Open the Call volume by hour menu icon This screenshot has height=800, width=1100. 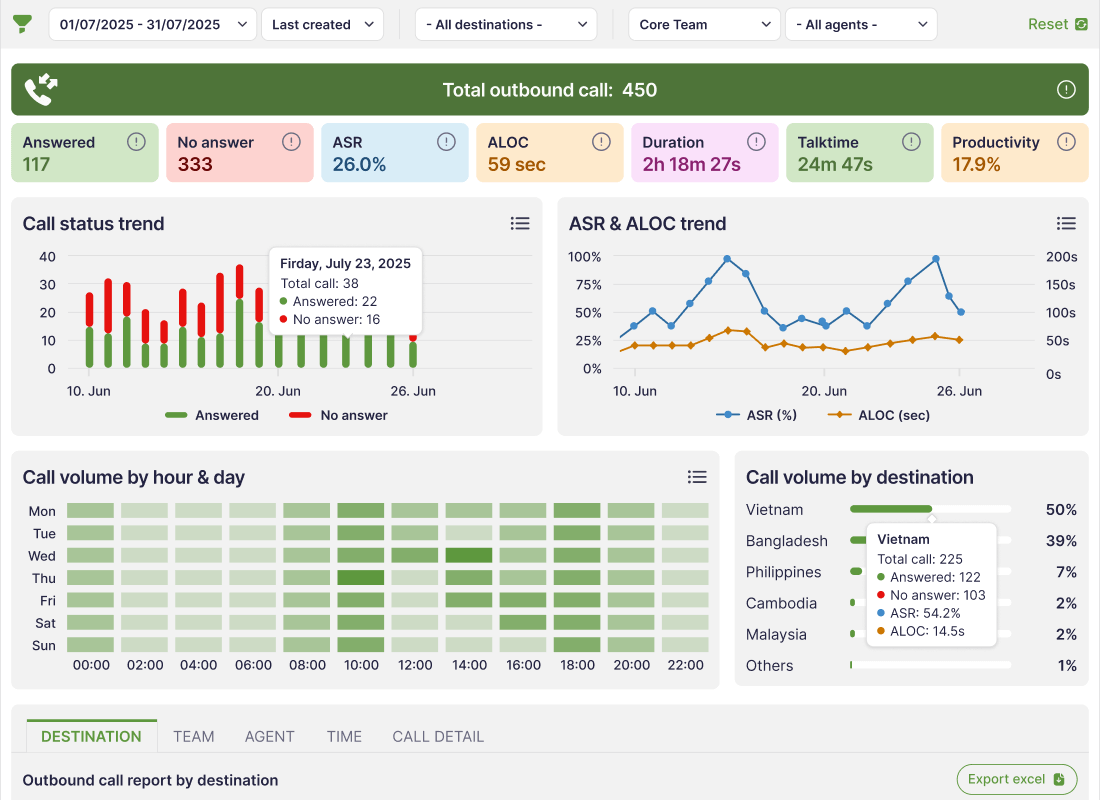(x=697, y=477)
